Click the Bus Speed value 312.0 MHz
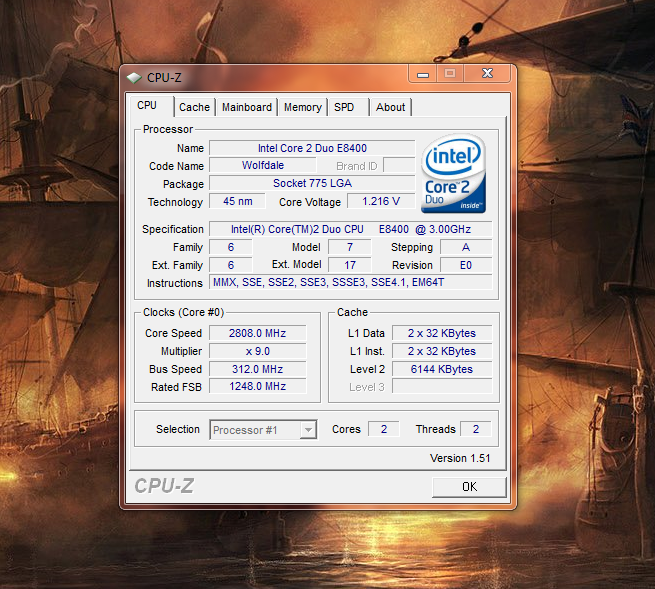This screenshot has height=589, width=655. [x=257, y=369]
